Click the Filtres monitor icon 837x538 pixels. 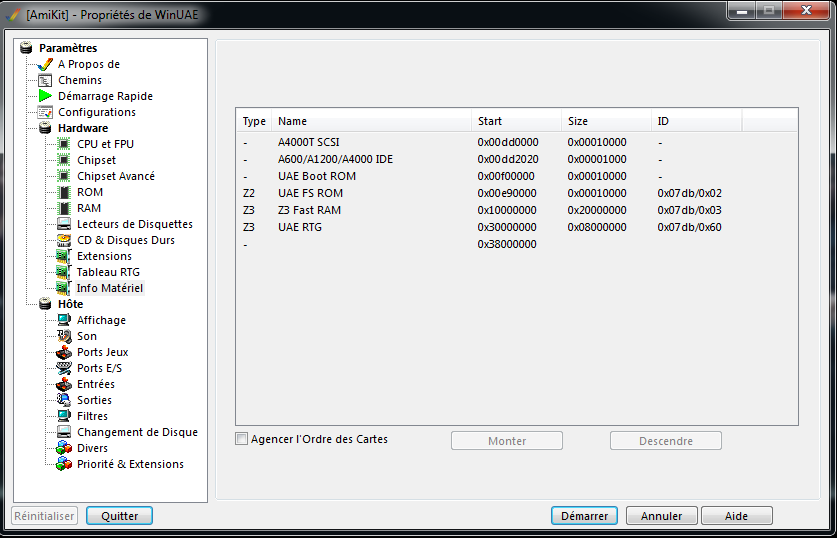64,416
